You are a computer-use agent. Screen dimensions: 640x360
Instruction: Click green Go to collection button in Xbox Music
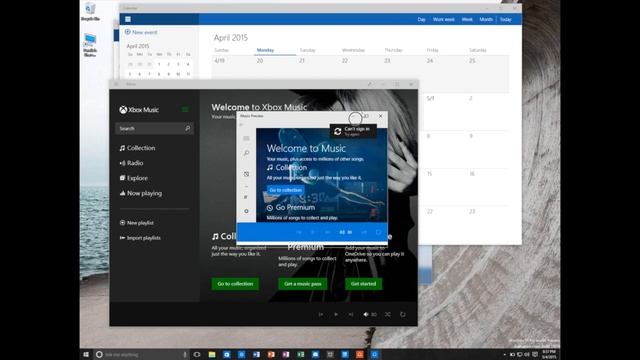click(x=235, y=284)
